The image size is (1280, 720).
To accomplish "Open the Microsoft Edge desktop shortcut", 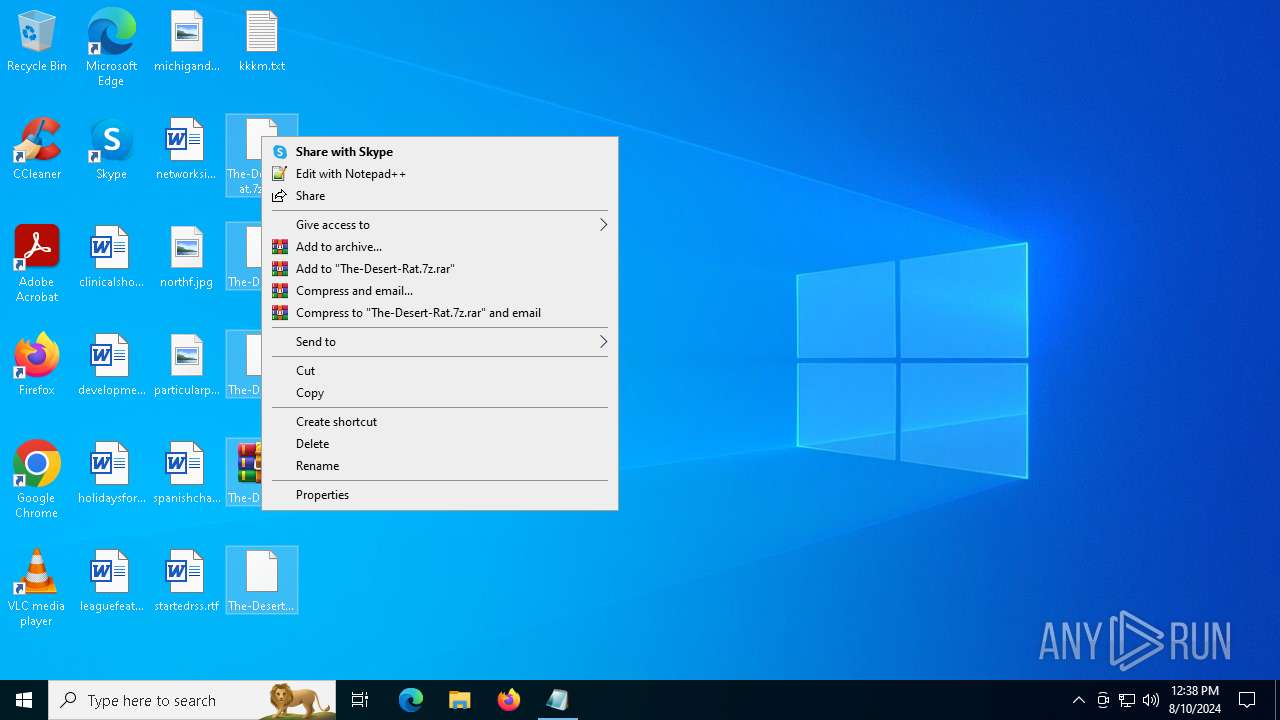I will point(111,47).
